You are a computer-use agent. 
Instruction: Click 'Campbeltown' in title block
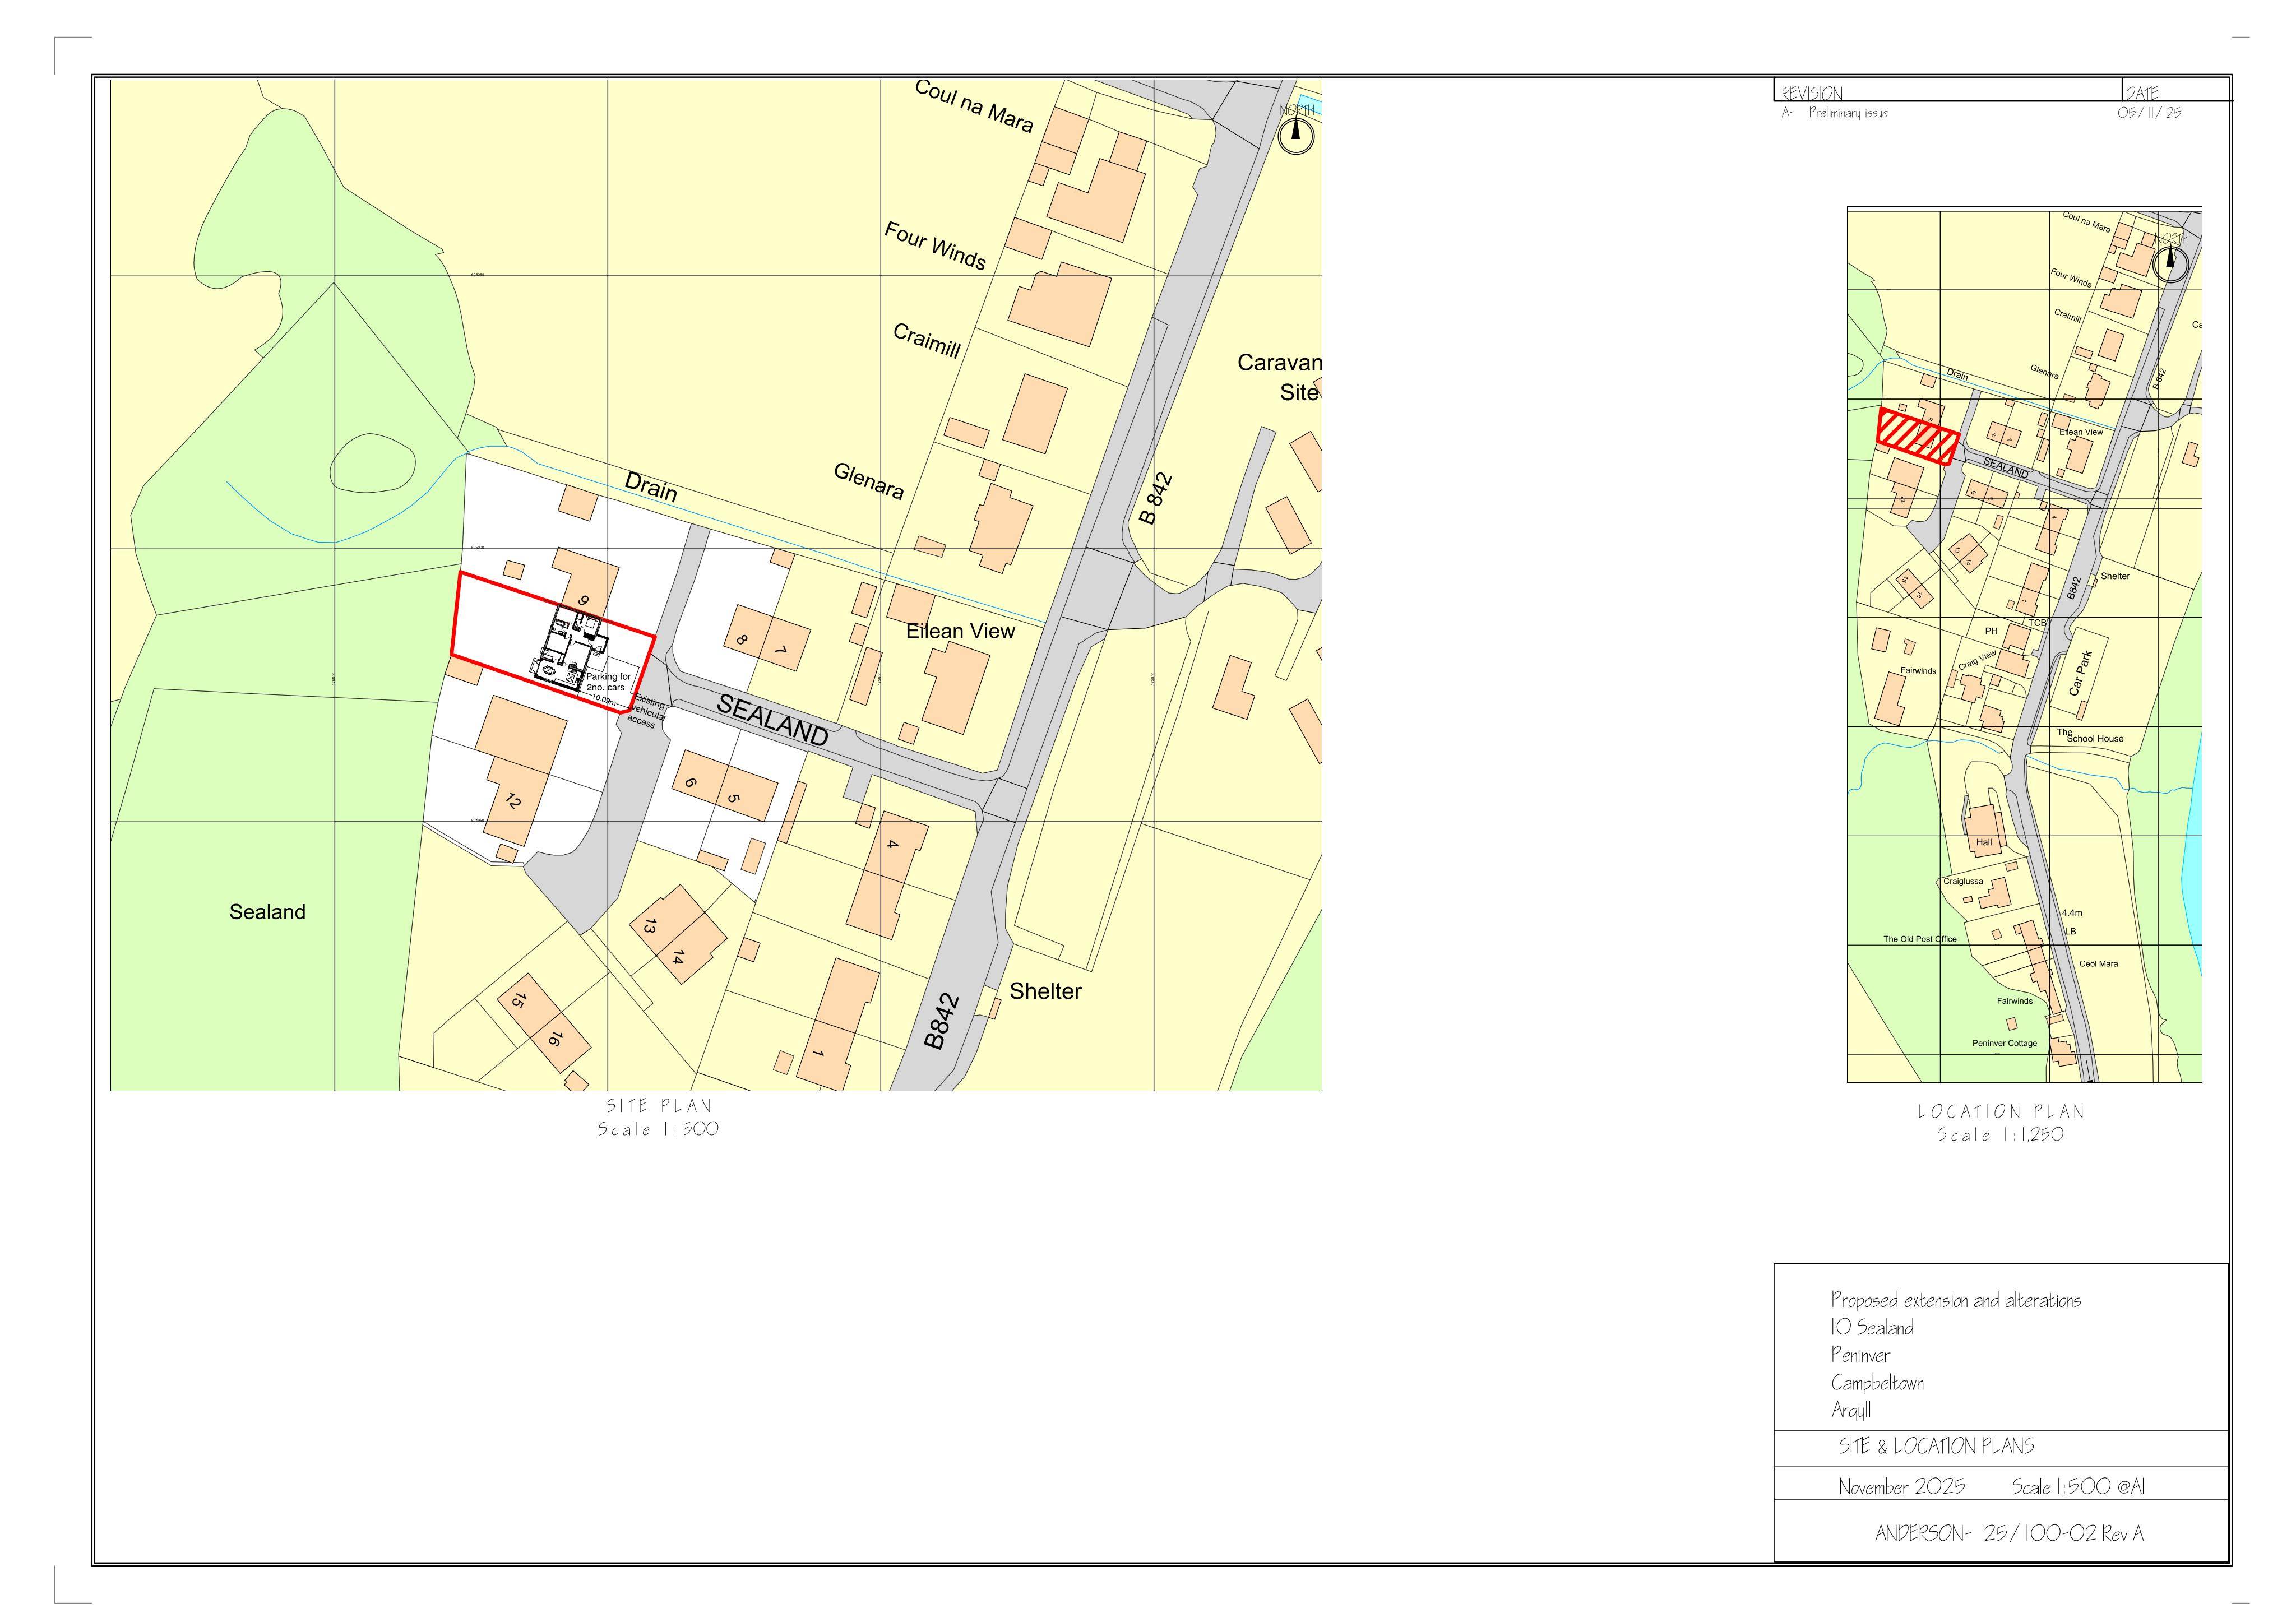[x=1877, y=1383]
